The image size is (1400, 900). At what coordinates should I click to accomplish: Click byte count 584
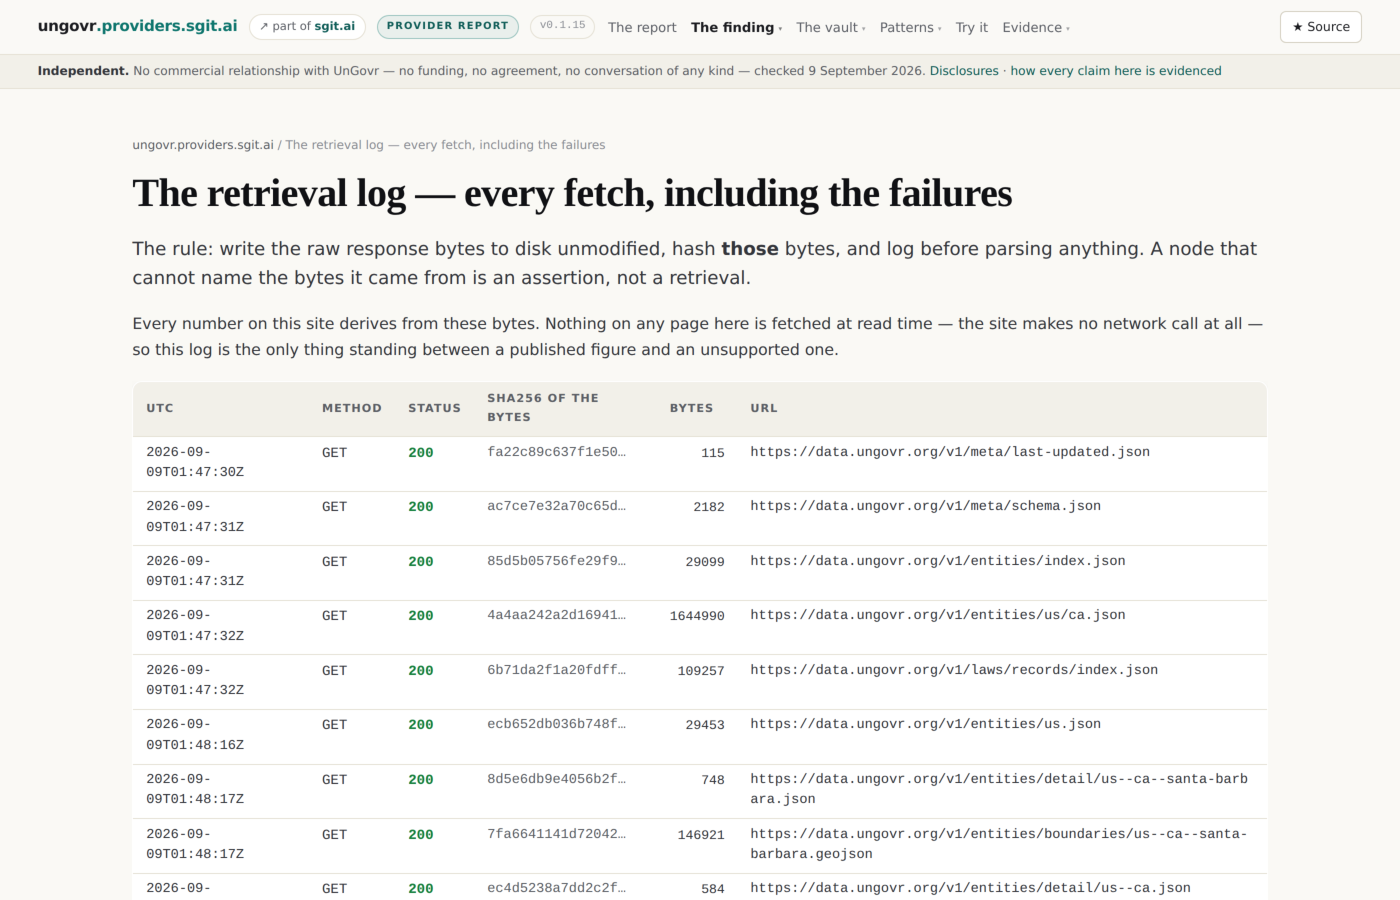[713, 889]
